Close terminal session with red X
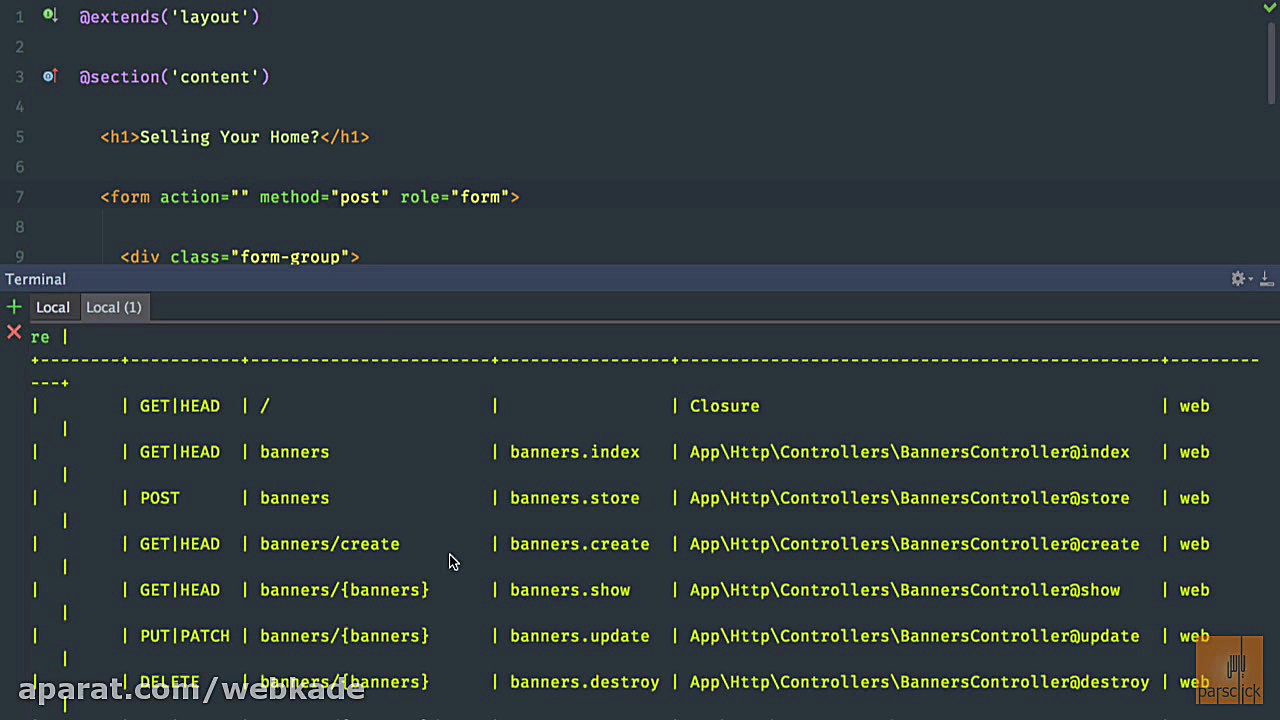1280x720 pixels. tap(14, 332)
